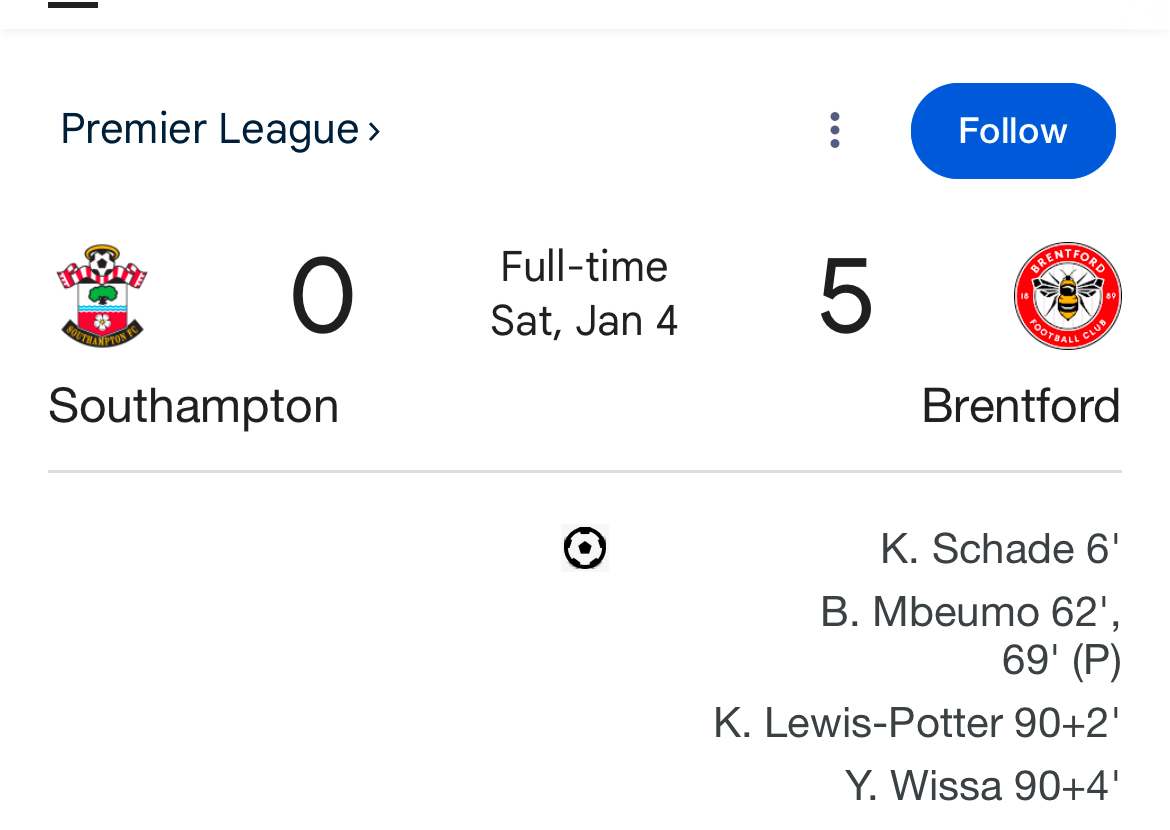1170x830 pixels.
Task: Click the 69' (P) penalty entry
Action: pyautogui.click(x=1060, y=660)
